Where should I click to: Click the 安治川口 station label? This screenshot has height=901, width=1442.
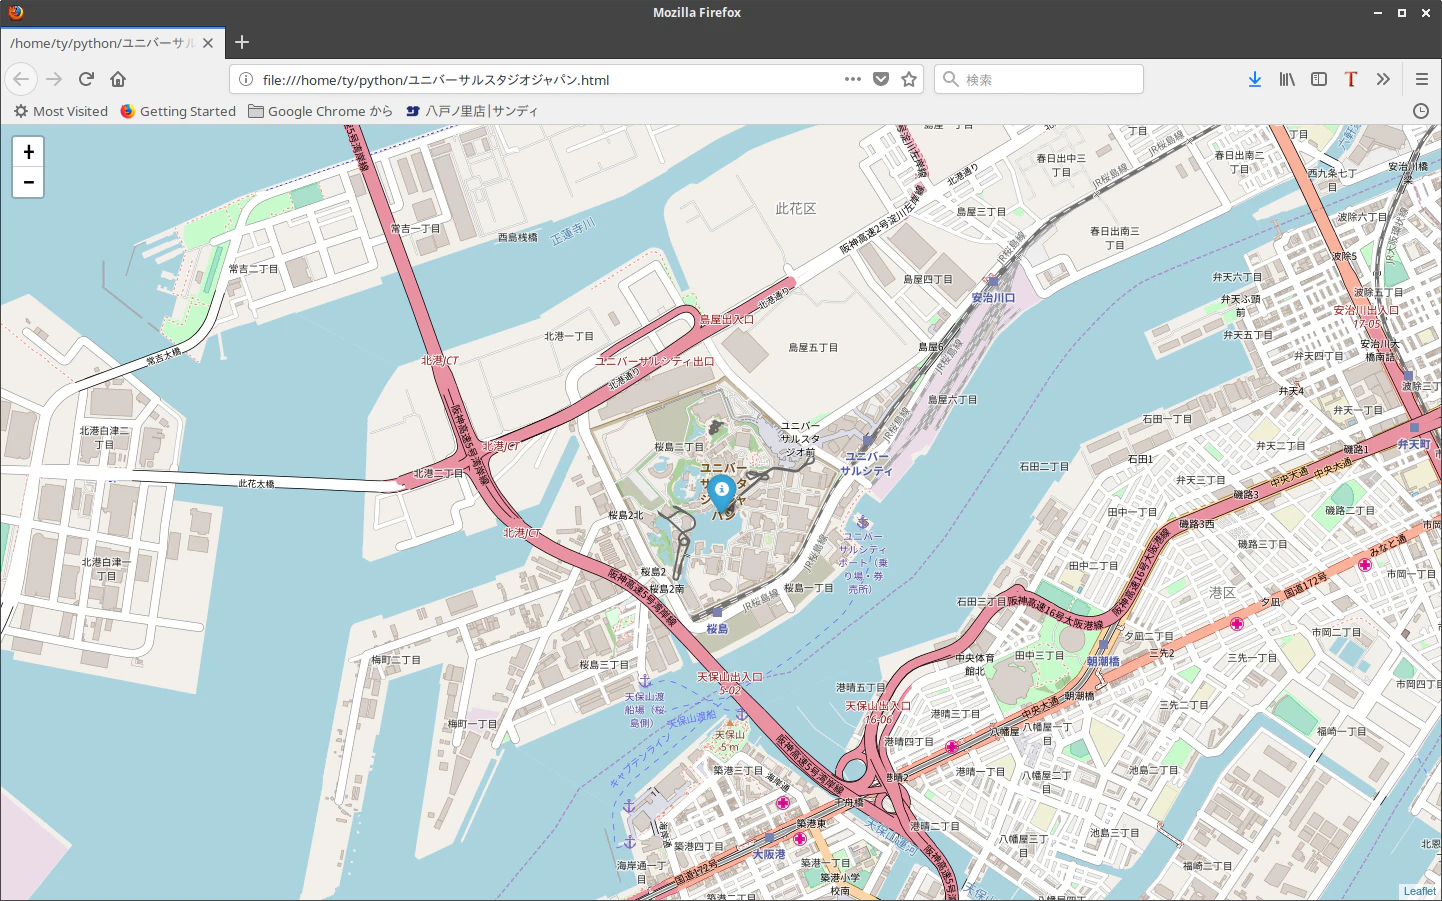coord(993,298)
